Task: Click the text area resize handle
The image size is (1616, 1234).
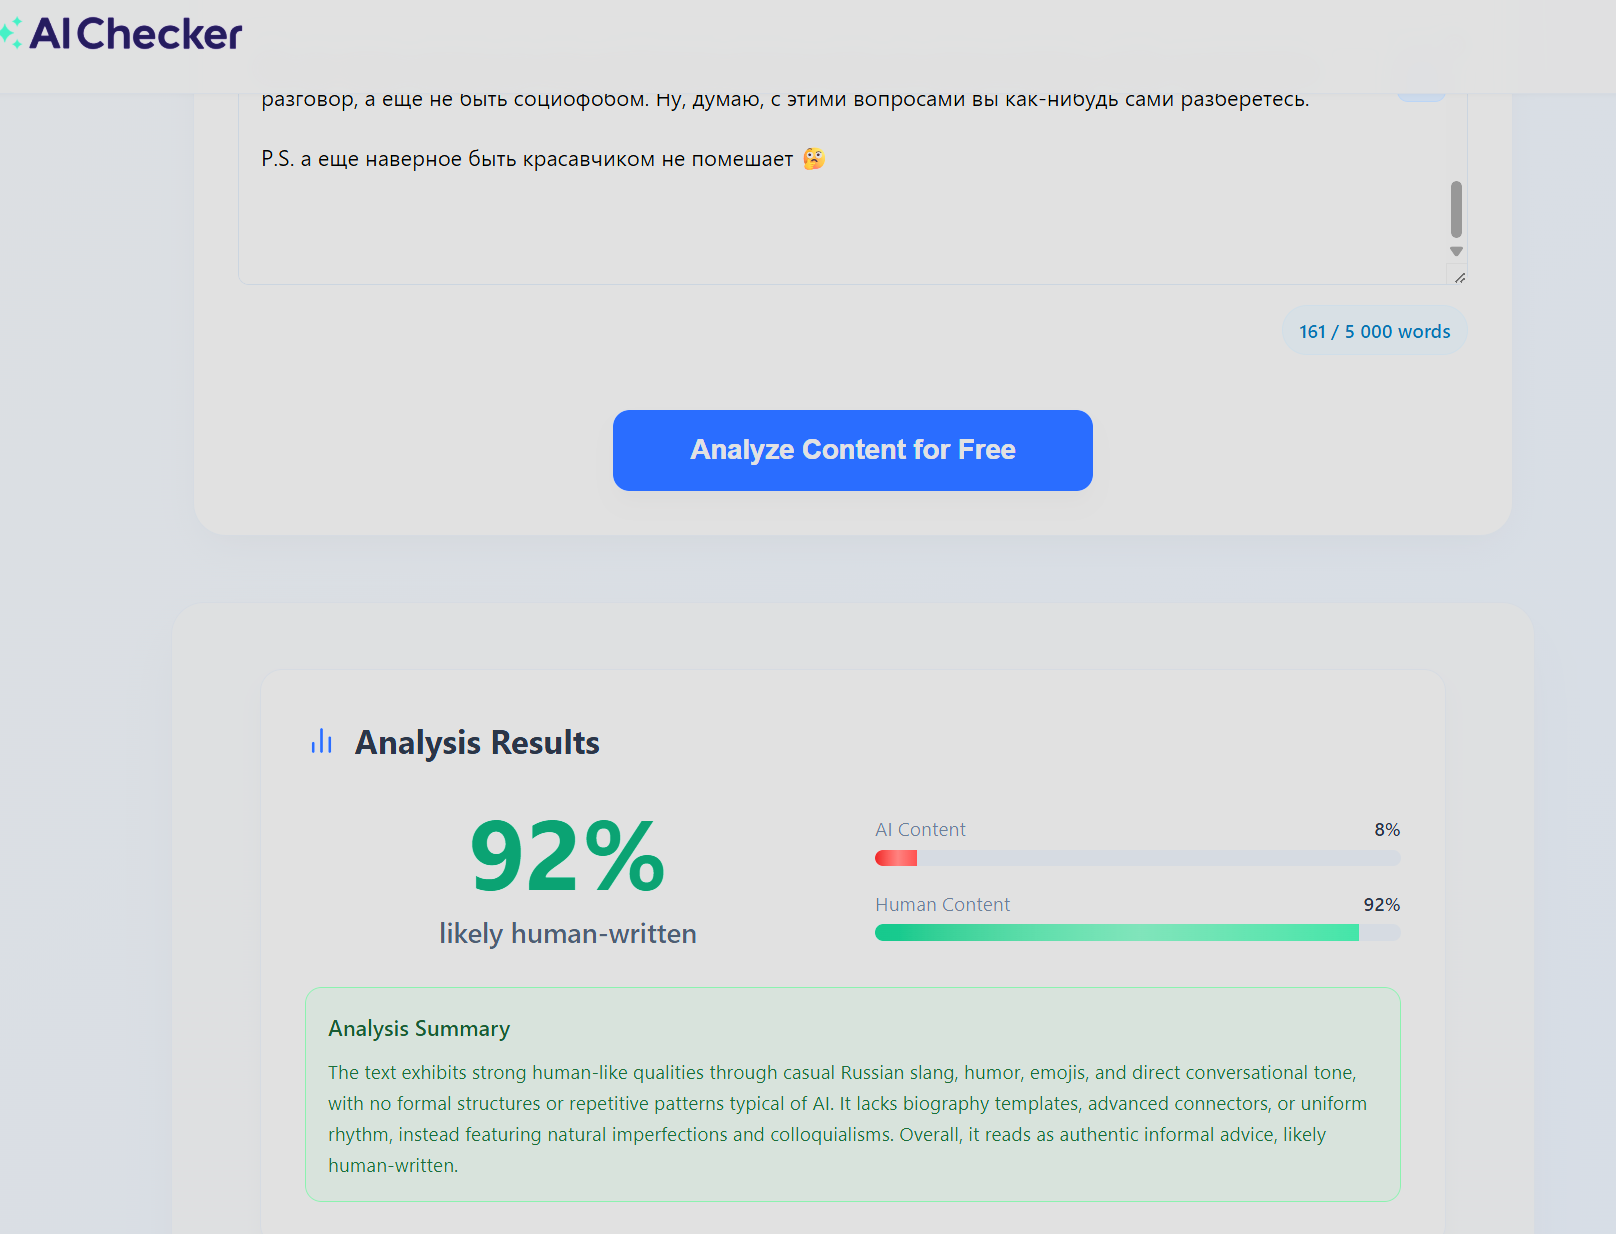Action: pos(1460,278)
